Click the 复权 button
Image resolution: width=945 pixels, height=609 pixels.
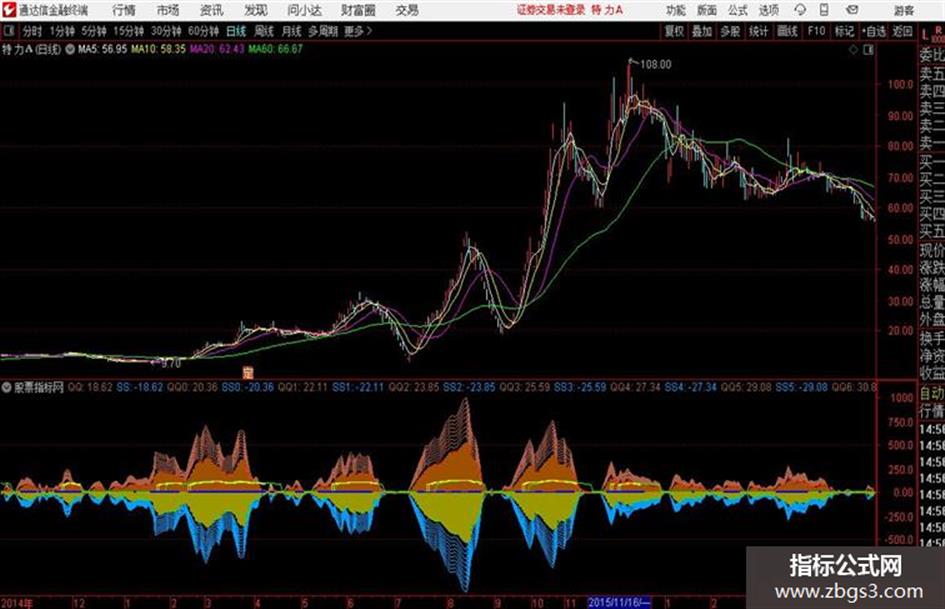coord(674,31)
